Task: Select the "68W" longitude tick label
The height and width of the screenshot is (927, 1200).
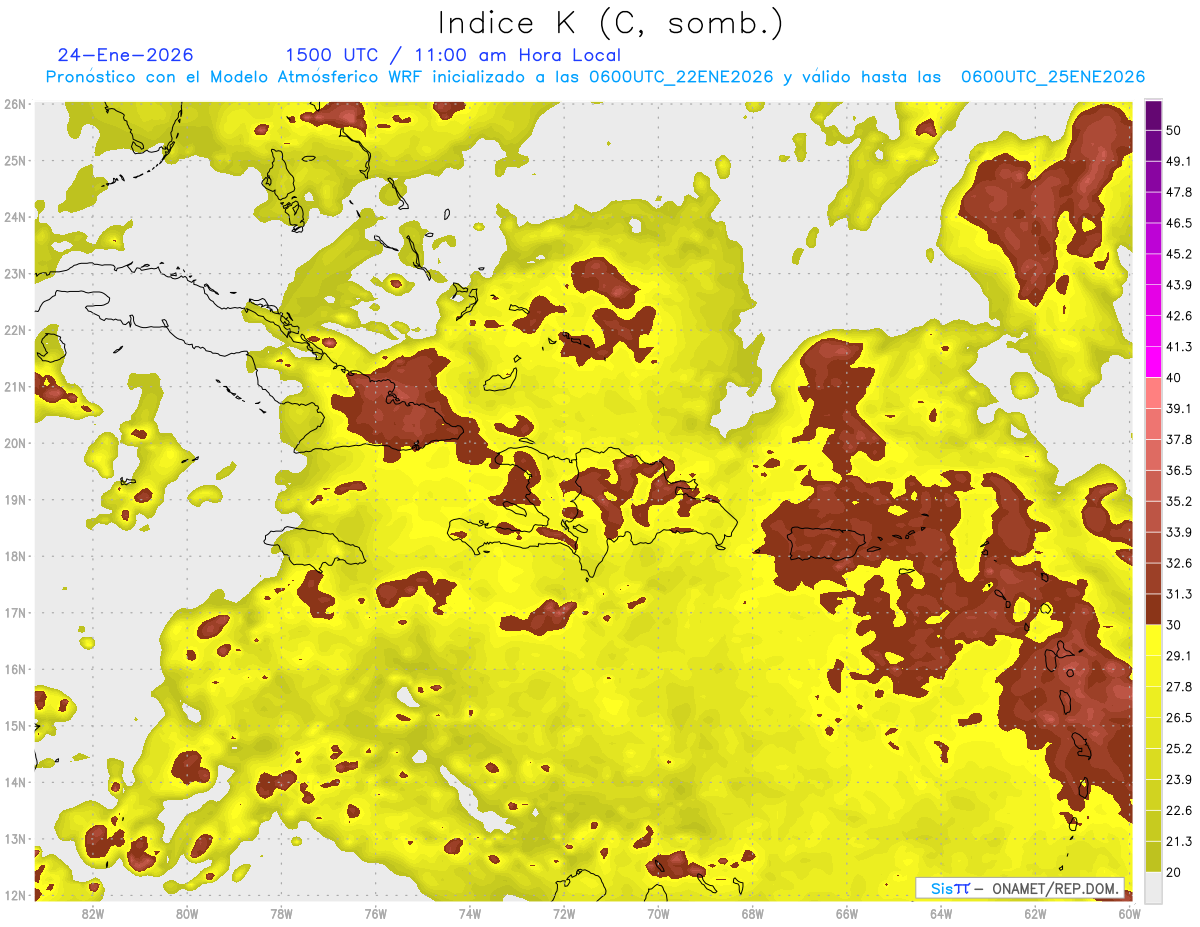Action: tap(753, 913)
